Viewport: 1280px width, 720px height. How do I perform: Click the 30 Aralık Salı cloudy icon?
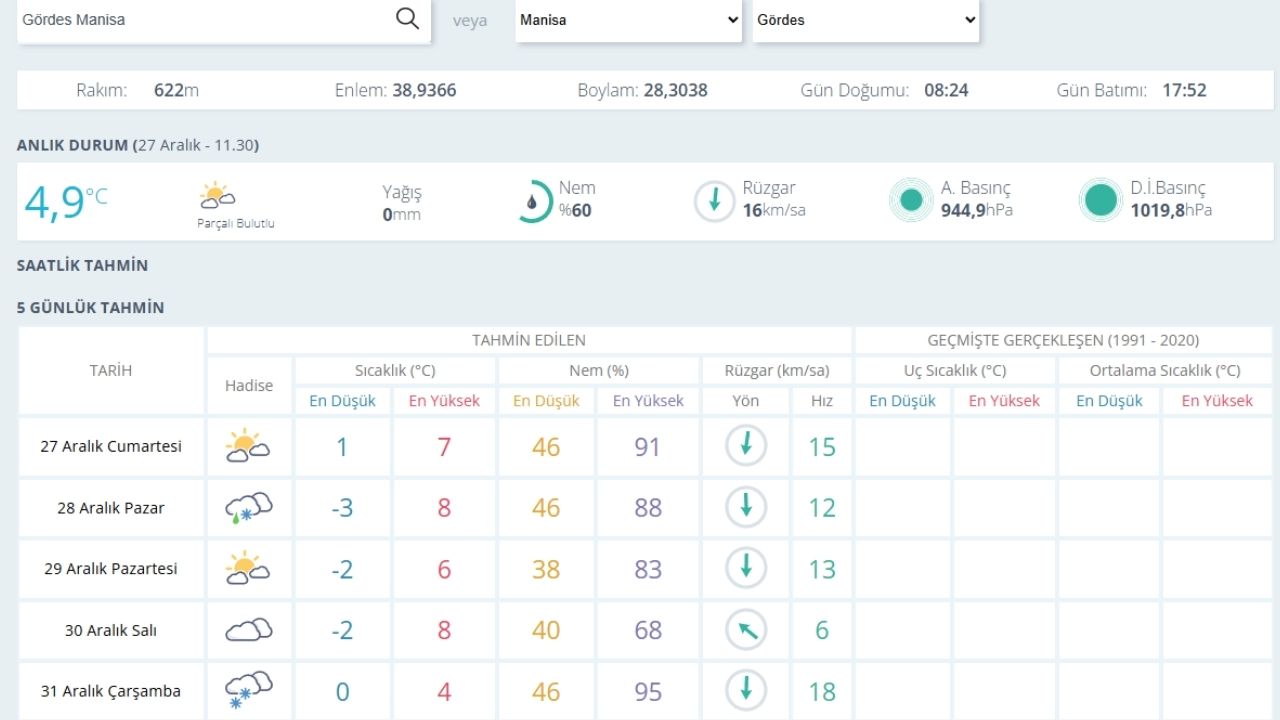tap(248, 630)
